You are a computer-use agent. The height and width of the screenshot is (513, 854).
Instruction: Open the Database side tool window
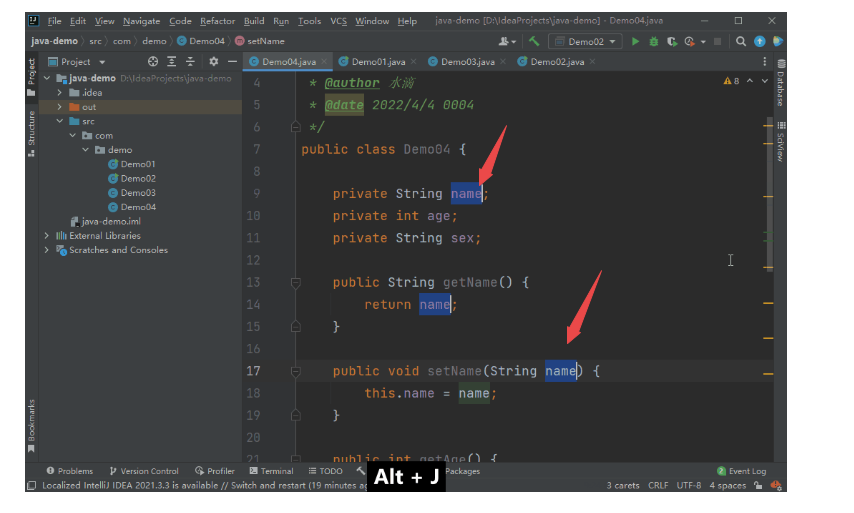coord(781,82)
